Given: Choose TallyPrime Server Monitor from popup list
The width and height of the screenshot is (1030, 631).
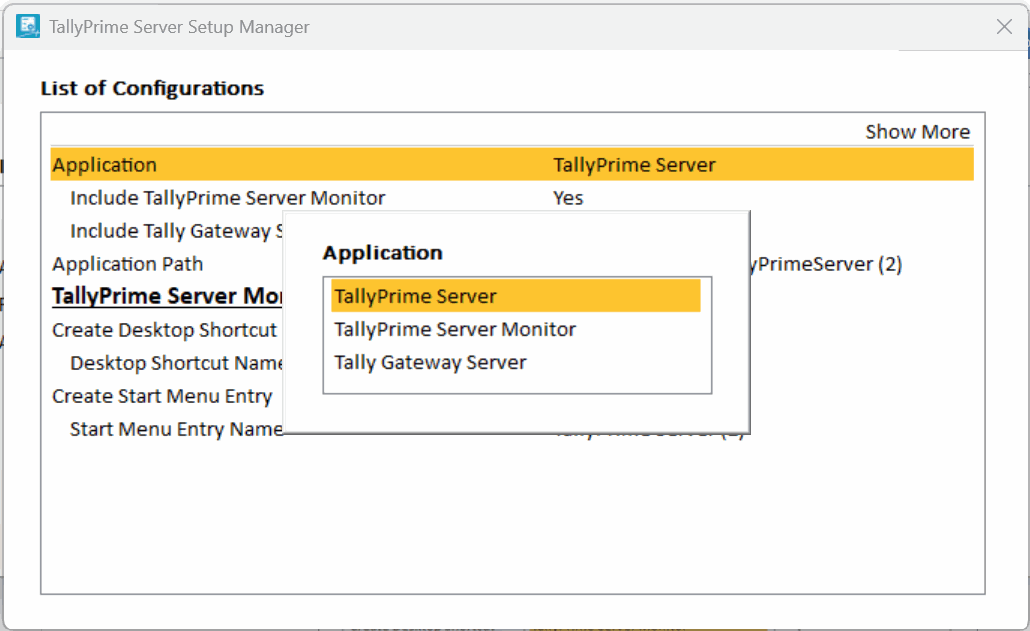Looking at the screenshot, I should click(455, 329).
